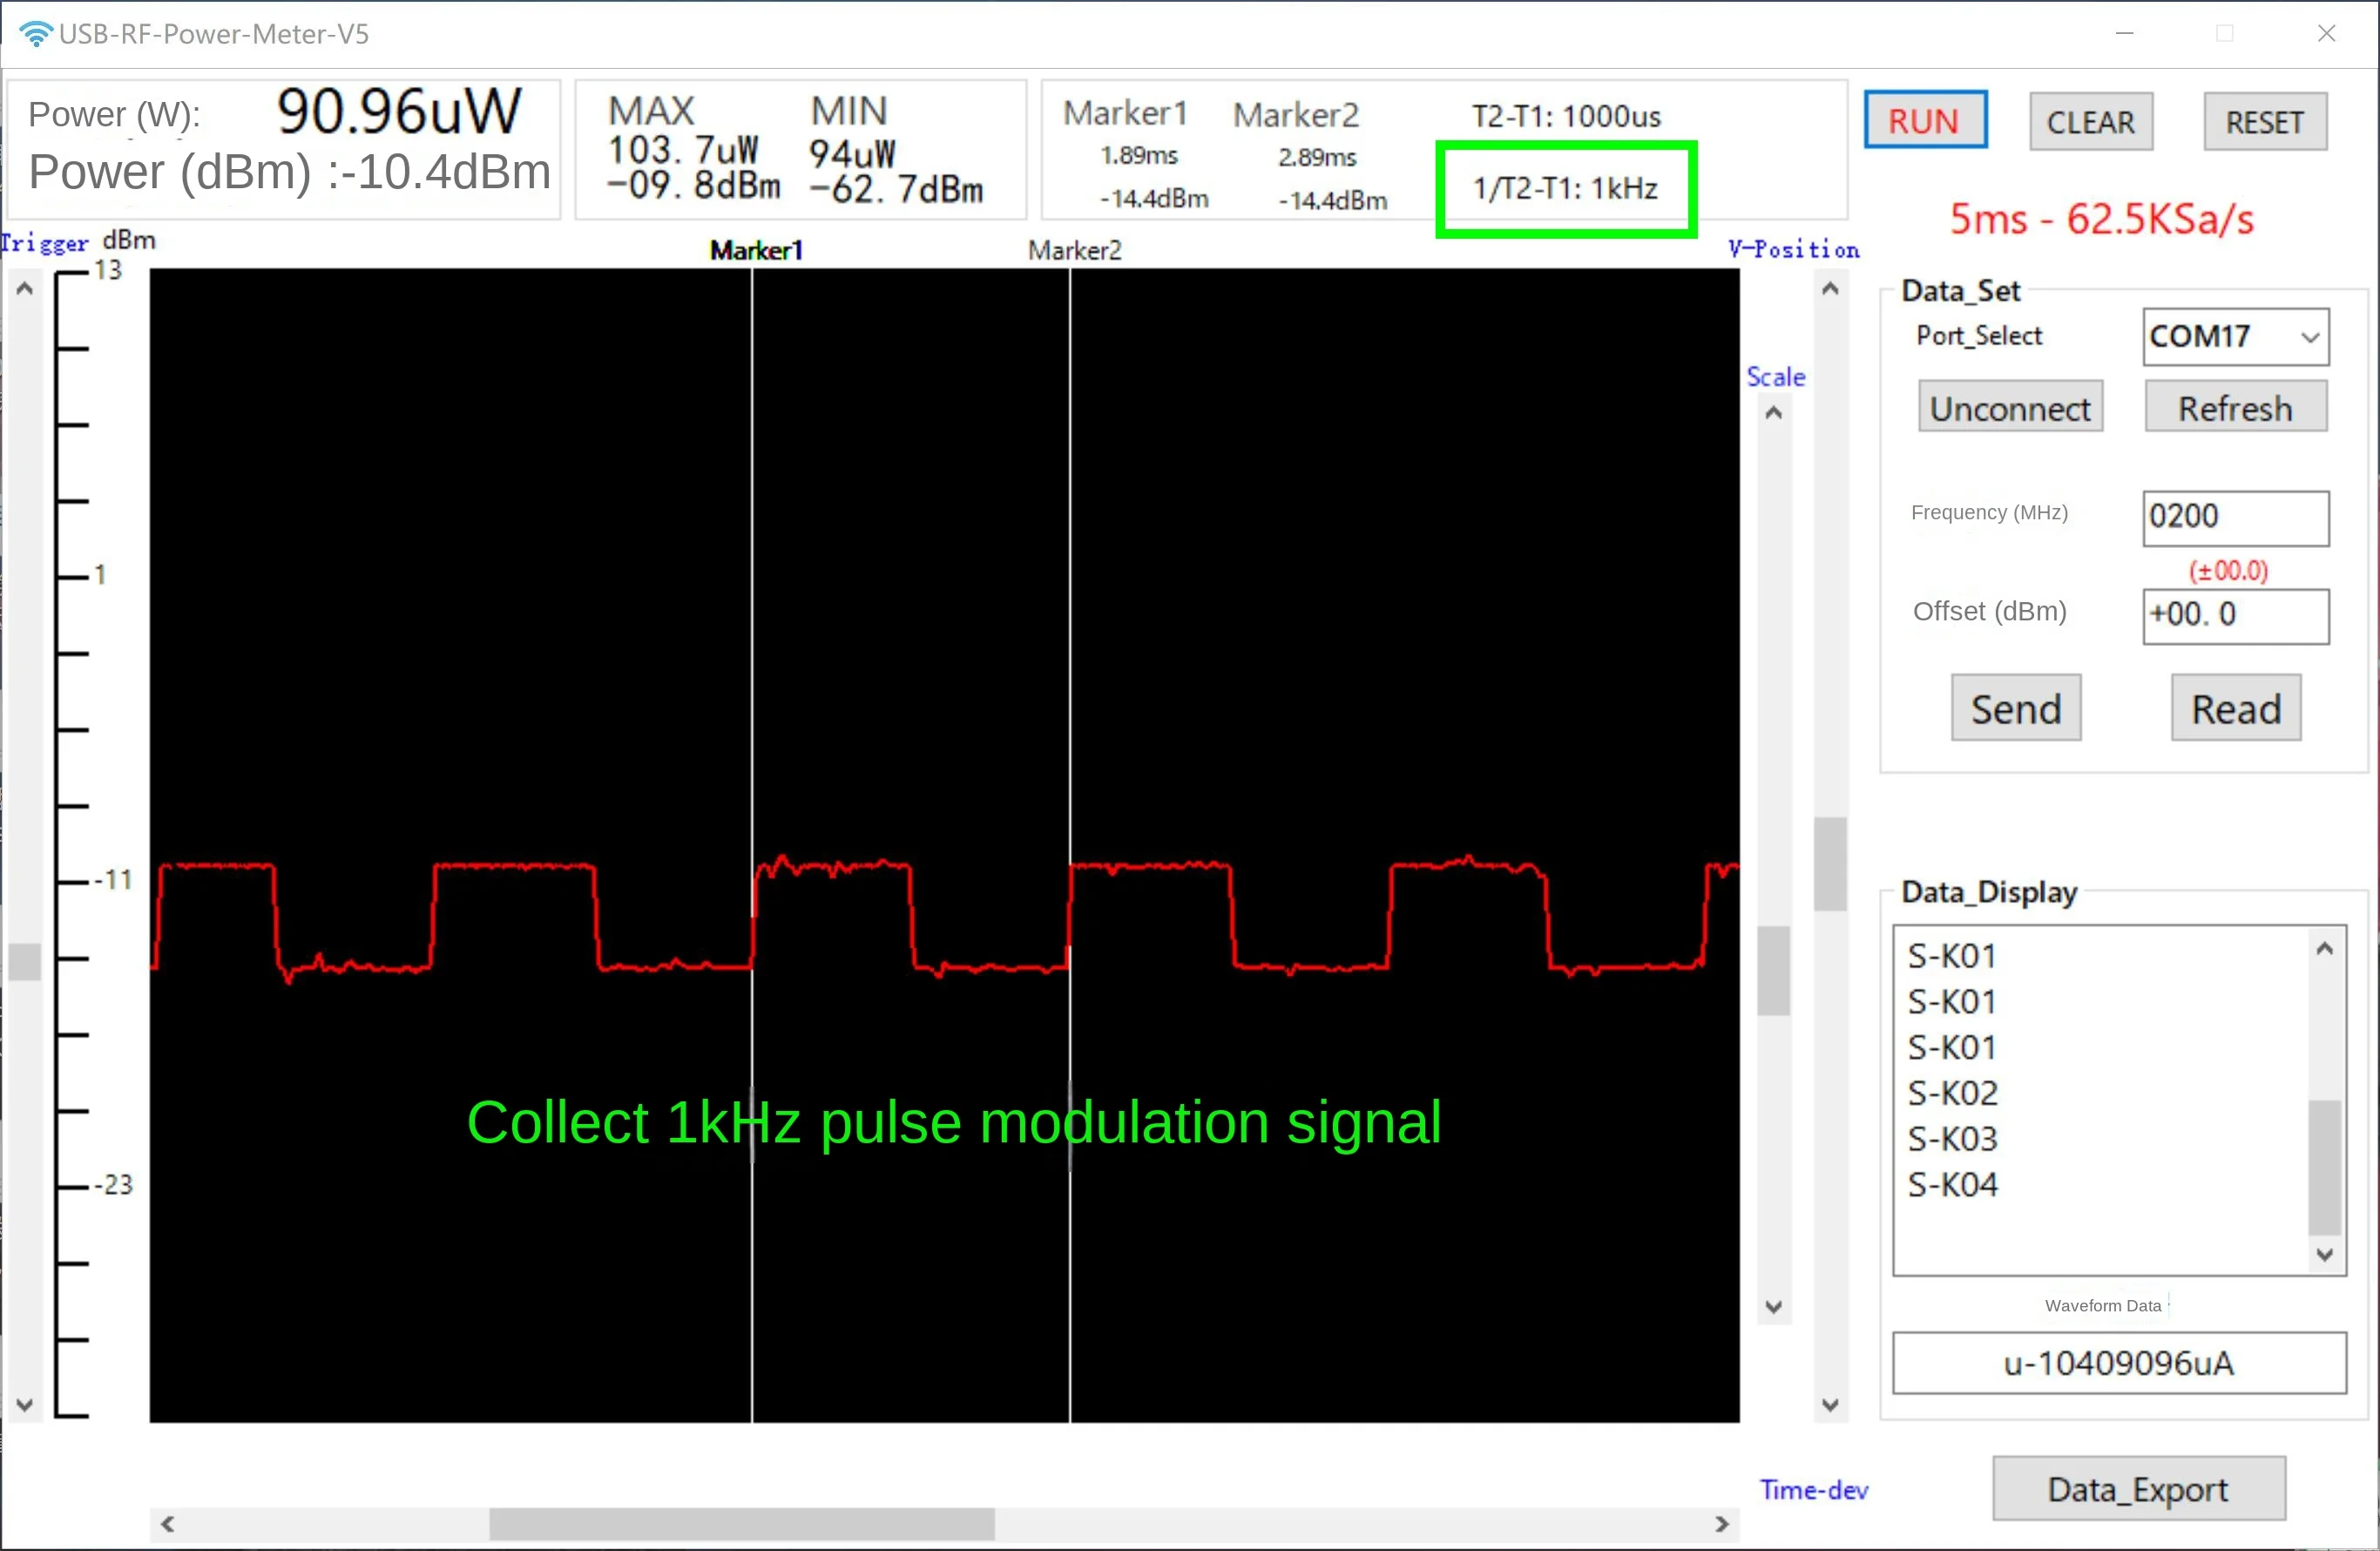Click the Scale slider thumb
Image resolution: width=2380 pixels, height=1551 pixels.
pyautogui.click(x=1773, y=970)
